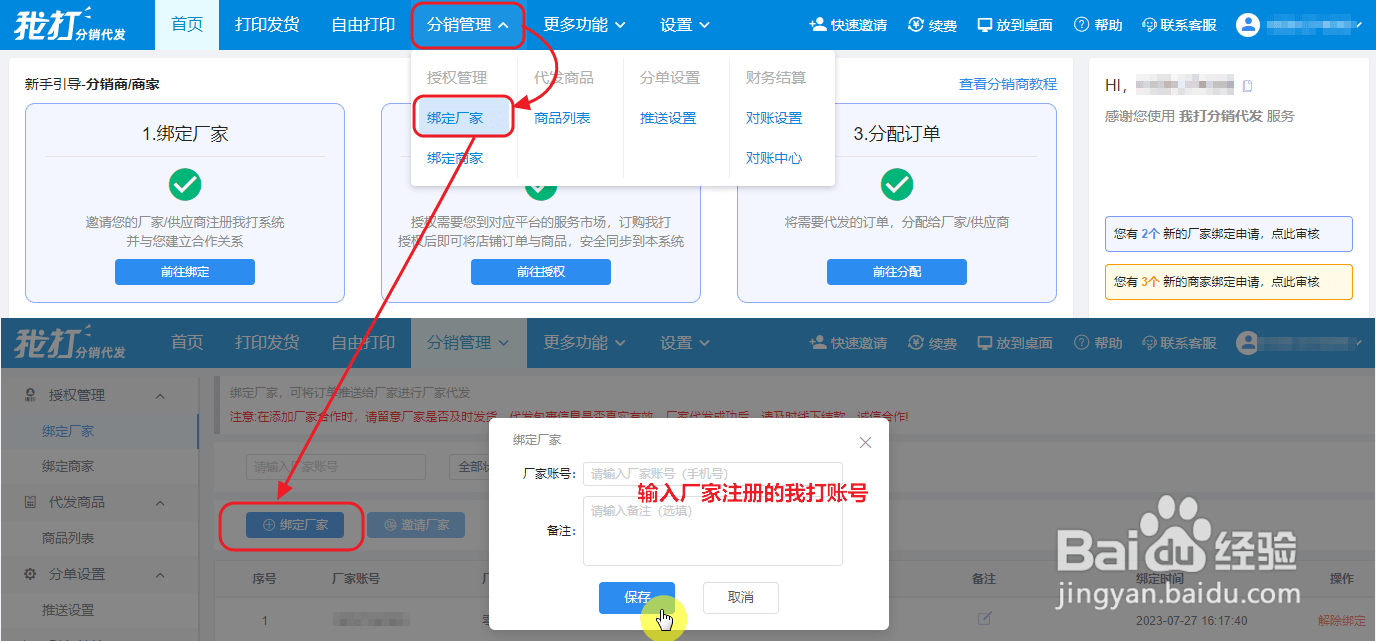Image resolution: width=1376 pixels, height=641 pixels.
Task: Open 帮助 question-mark icon in upper navbar
Action: 1081,25
